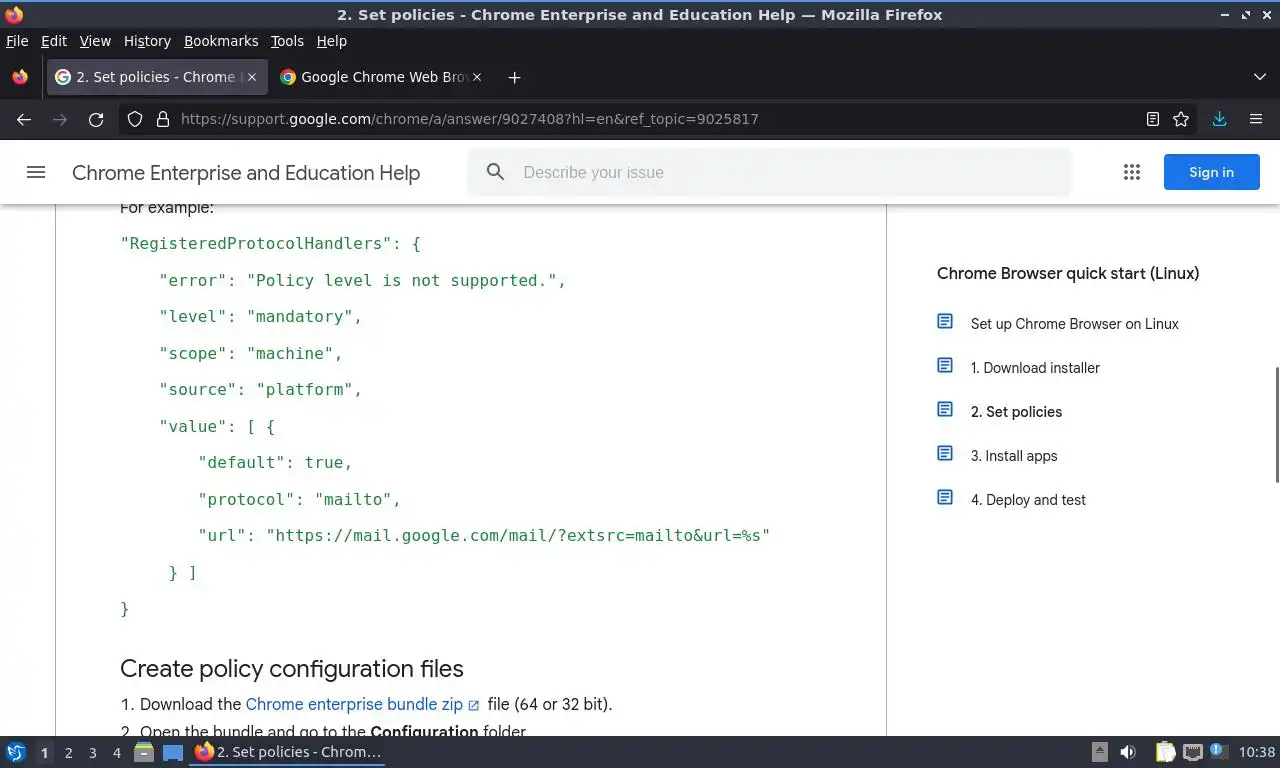
Task: Switch to workspace 2 in taskbar
Action: tap(68, 753)
